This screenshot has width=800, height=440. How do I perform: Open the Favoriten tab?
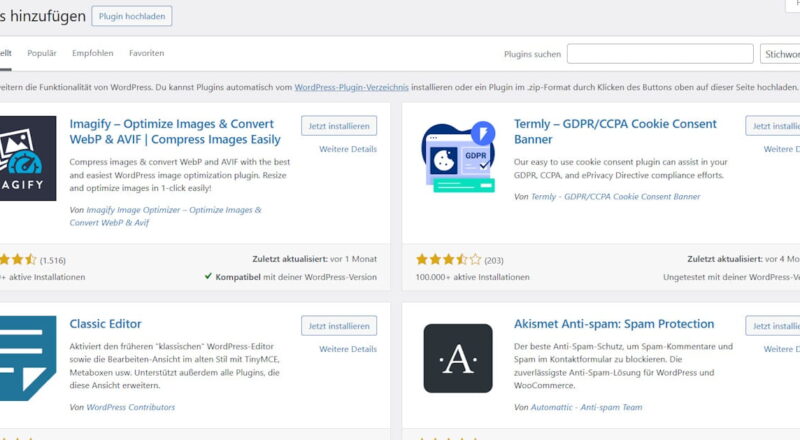pyautogui.click(x=146, y=53)
